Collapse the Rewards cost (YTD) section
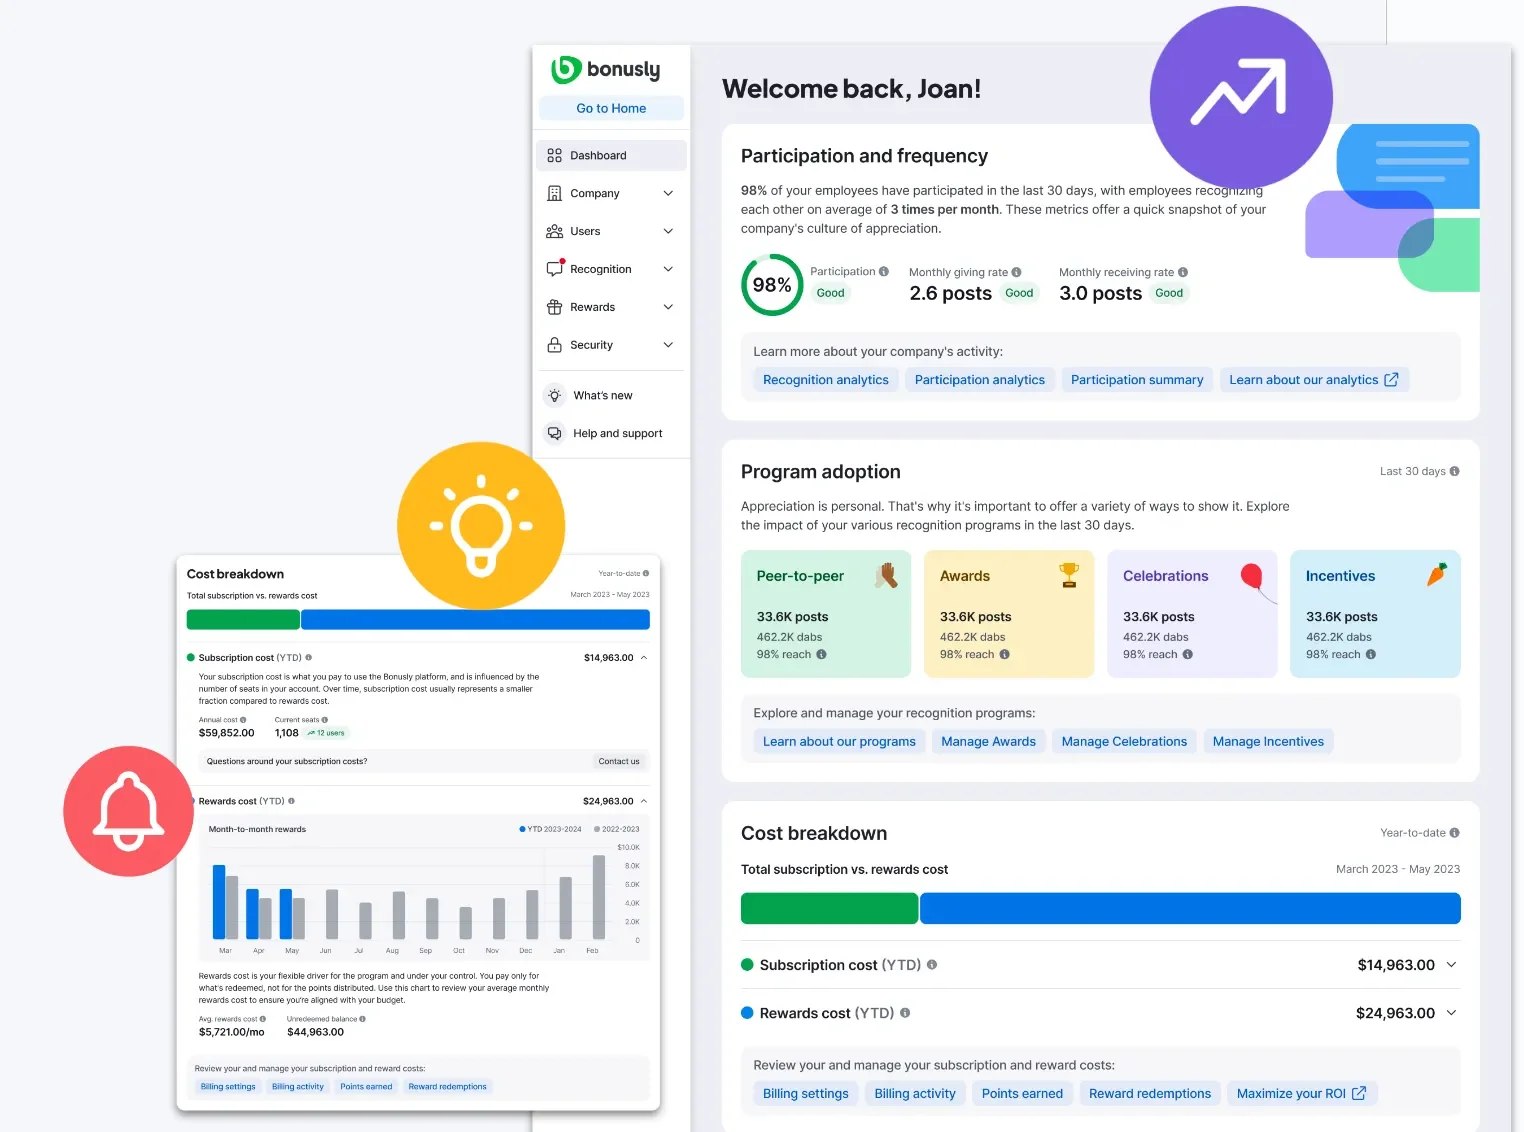Screen dimensions: 1524x1132 (645, 801)
